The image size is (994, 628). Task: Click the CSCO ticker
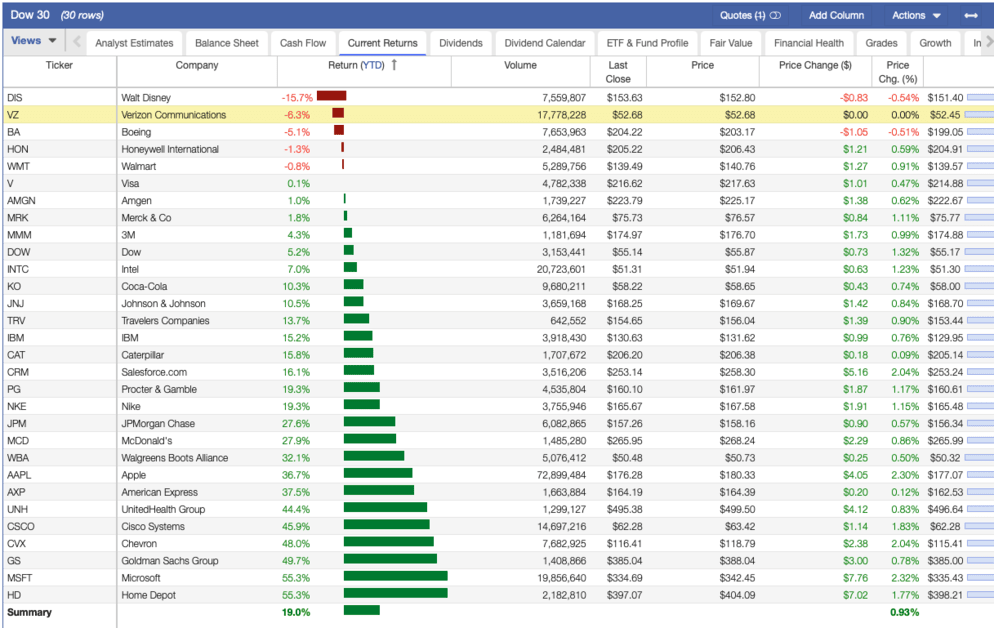20,526
